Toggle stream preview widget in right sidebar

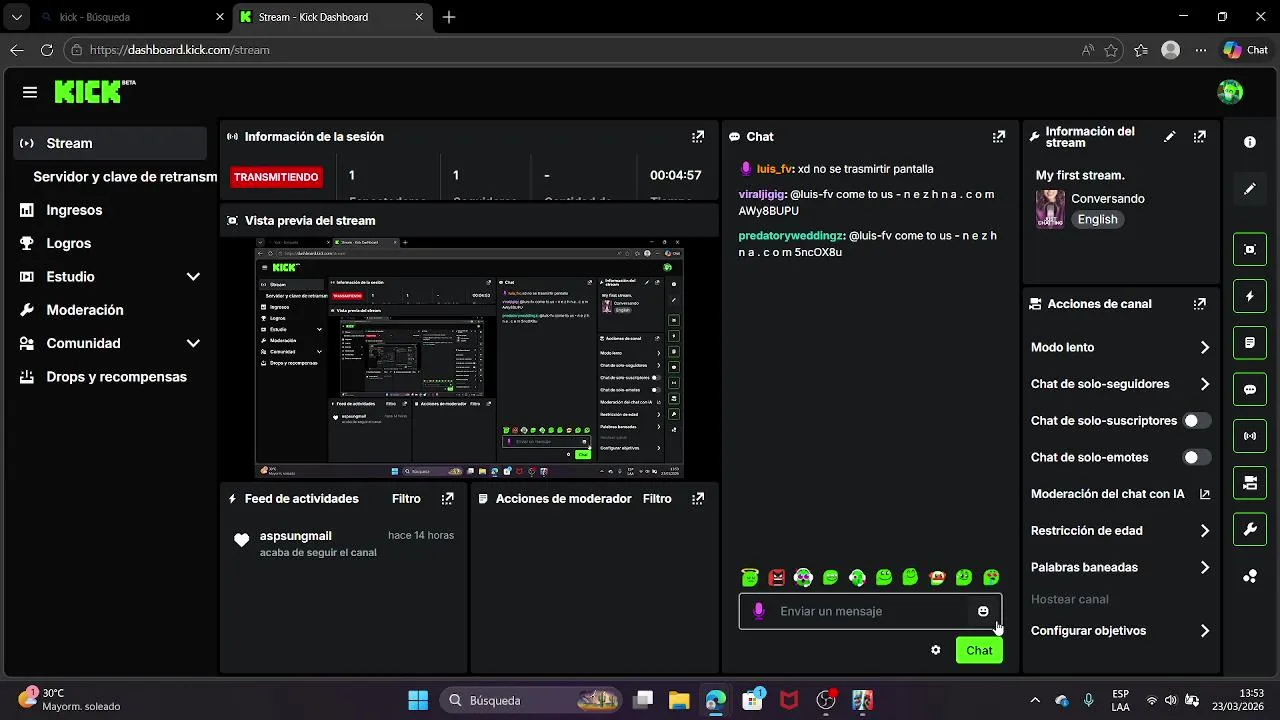[1250, 249]
